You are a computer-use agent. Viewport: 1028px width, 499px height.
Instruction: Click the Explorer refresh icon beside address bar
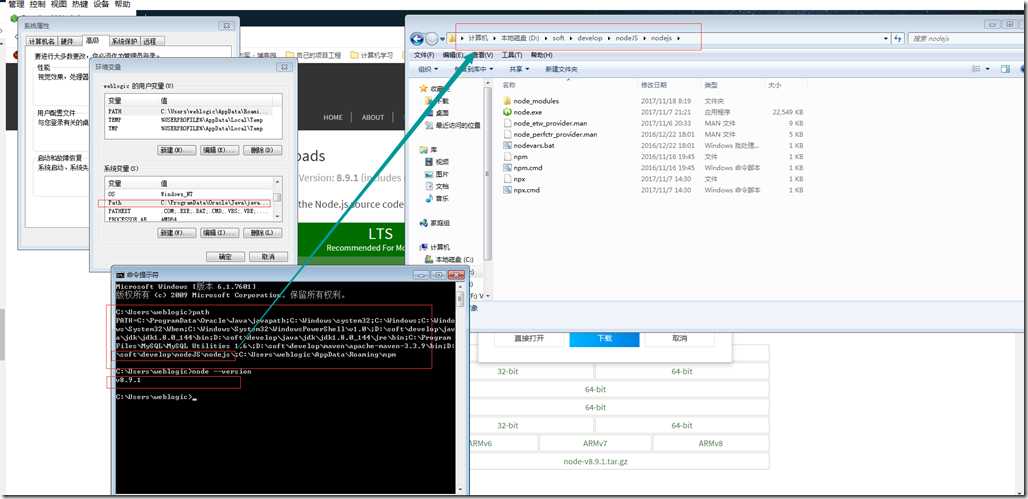point(898,39)
